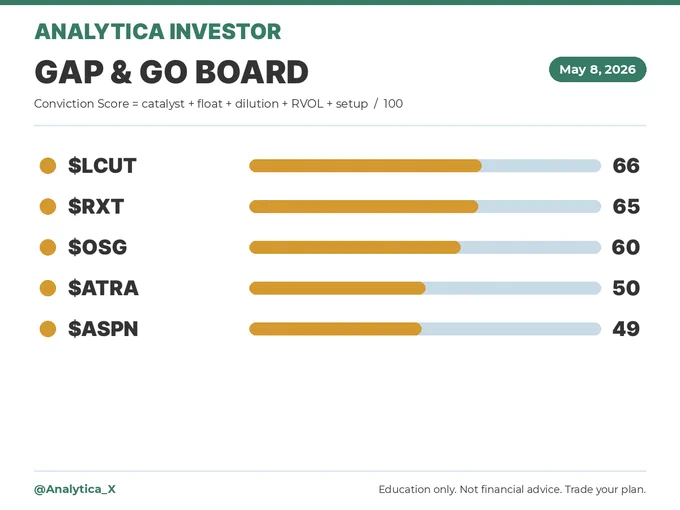Image resolution: width=680 pixels, height=510 pixels.
Task: Open the $OSG ticker symbol
Action: (98, 247)
